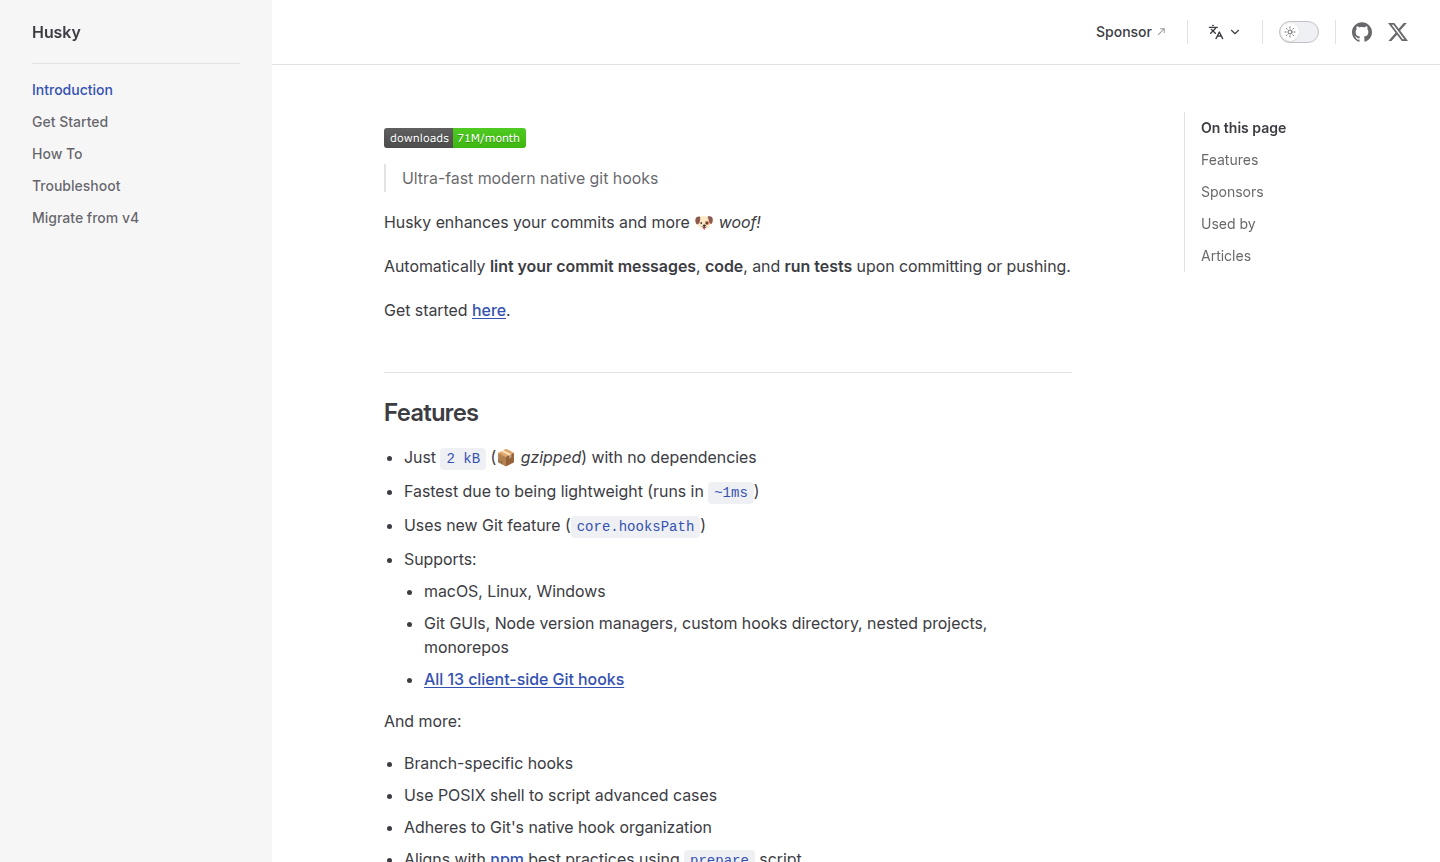The image size is (1440, 862).
Task: Jump to Sponsors in page outline
Action: coord(1231,192)
